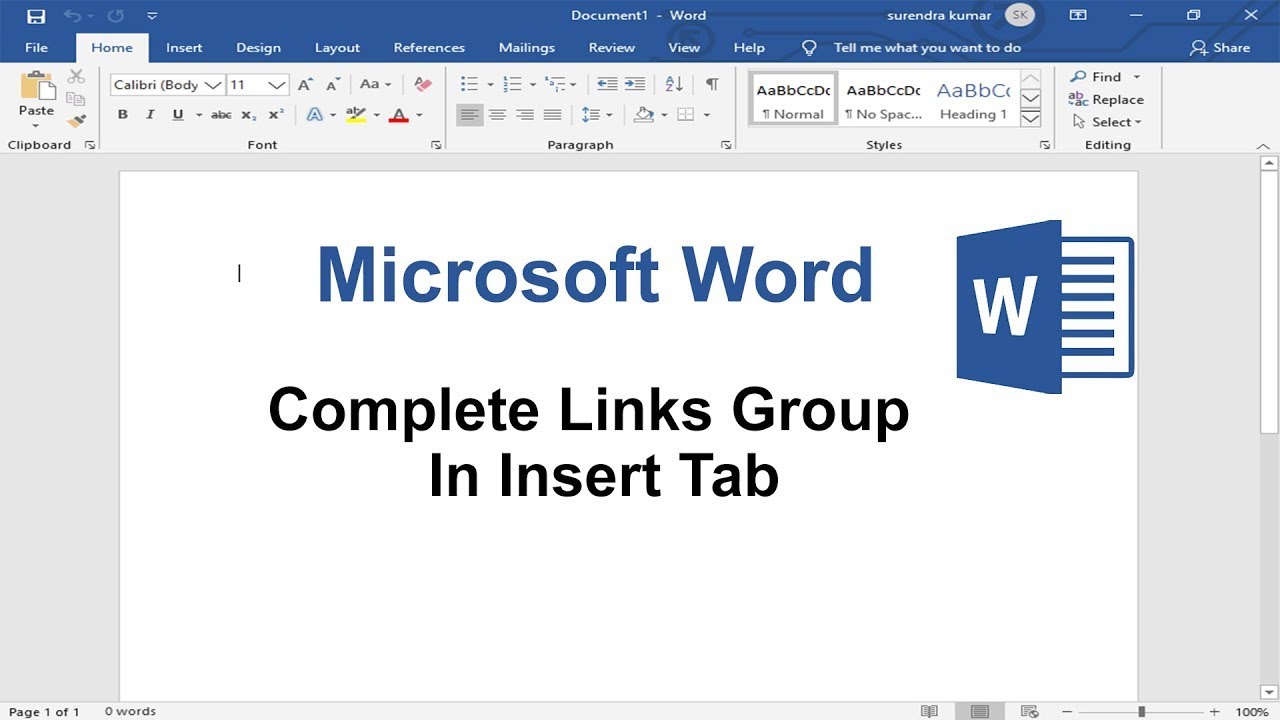Open the File tab
This screenshot has height=720, width=1280.
pos(36,47)
